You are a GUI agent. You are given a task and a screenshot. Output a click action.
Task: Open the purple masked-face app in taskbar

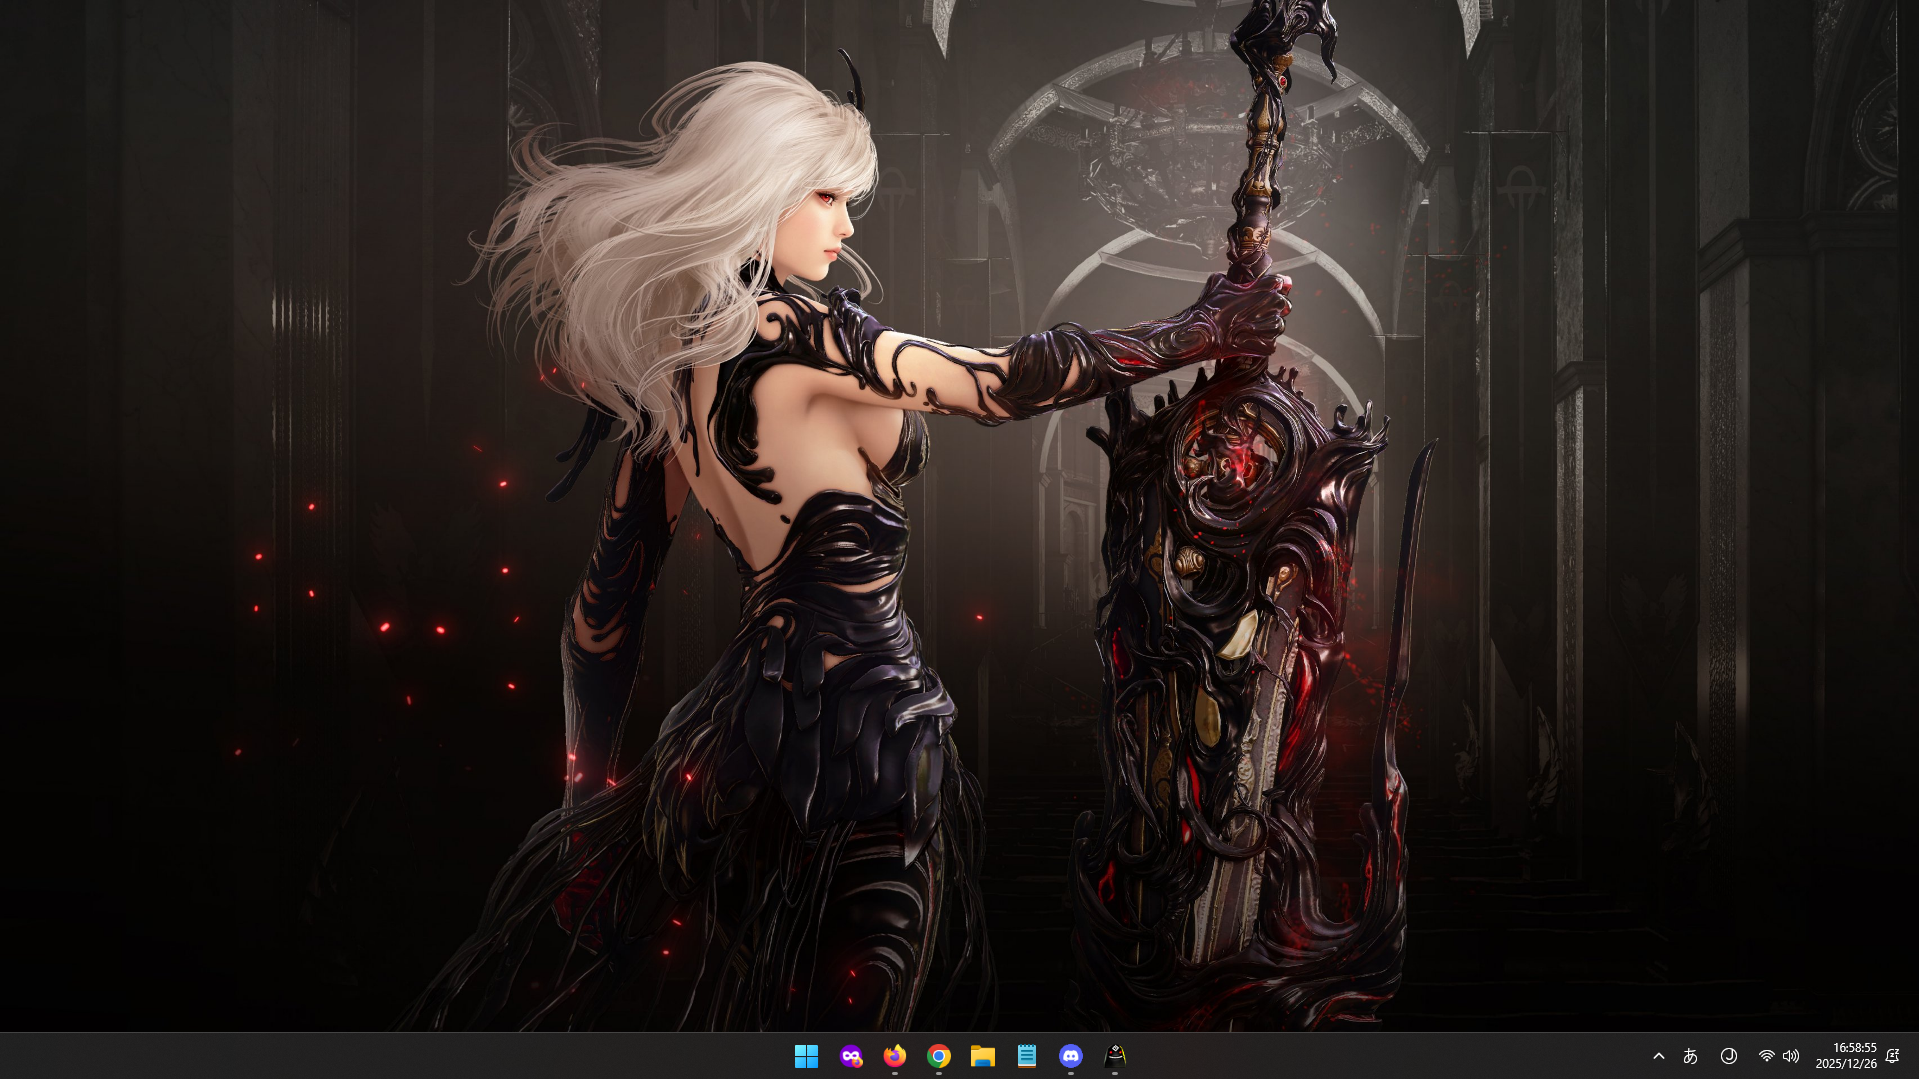click(850, 1056)
